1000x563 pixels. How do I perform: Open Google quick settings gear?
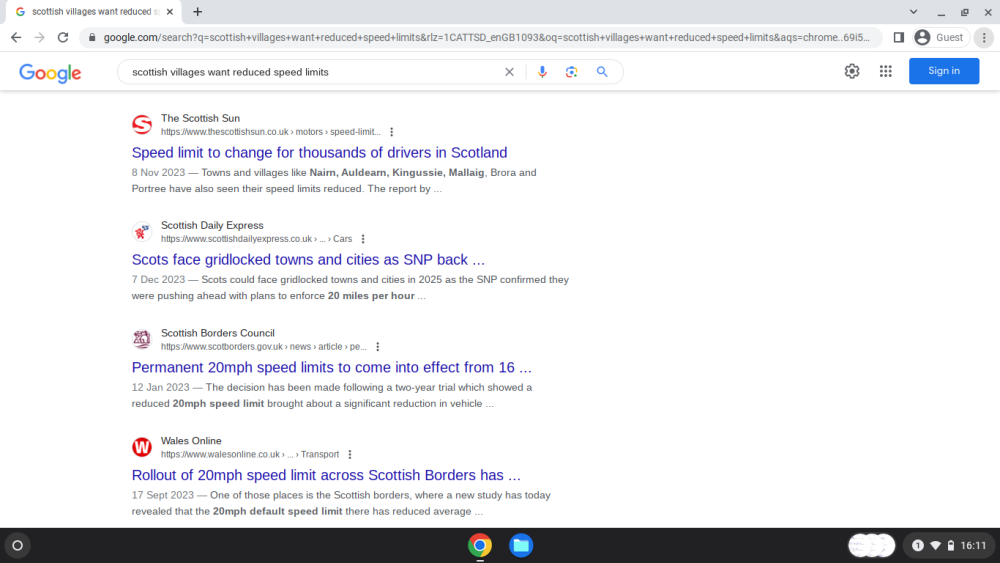(852, 71)
